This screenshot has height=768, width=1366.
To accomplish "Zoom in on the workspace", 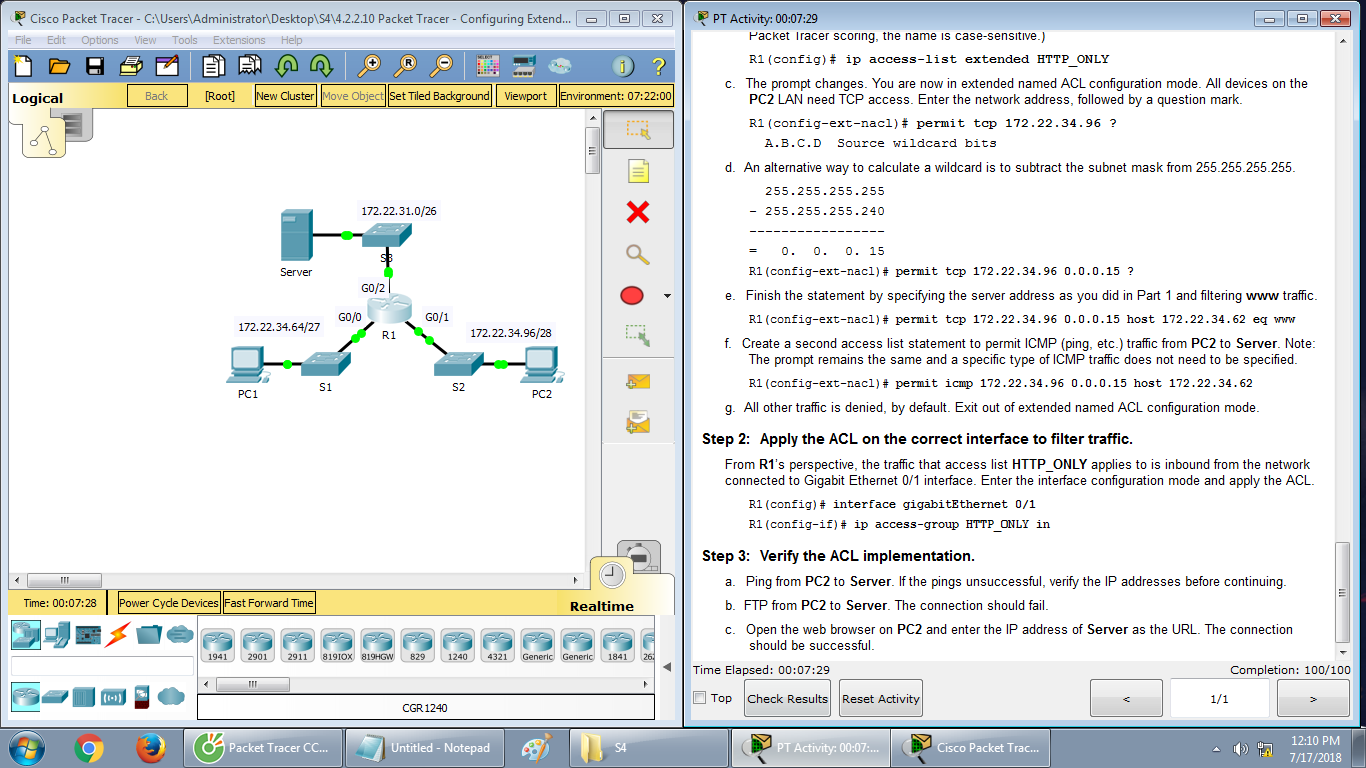I will pos(369,66).
